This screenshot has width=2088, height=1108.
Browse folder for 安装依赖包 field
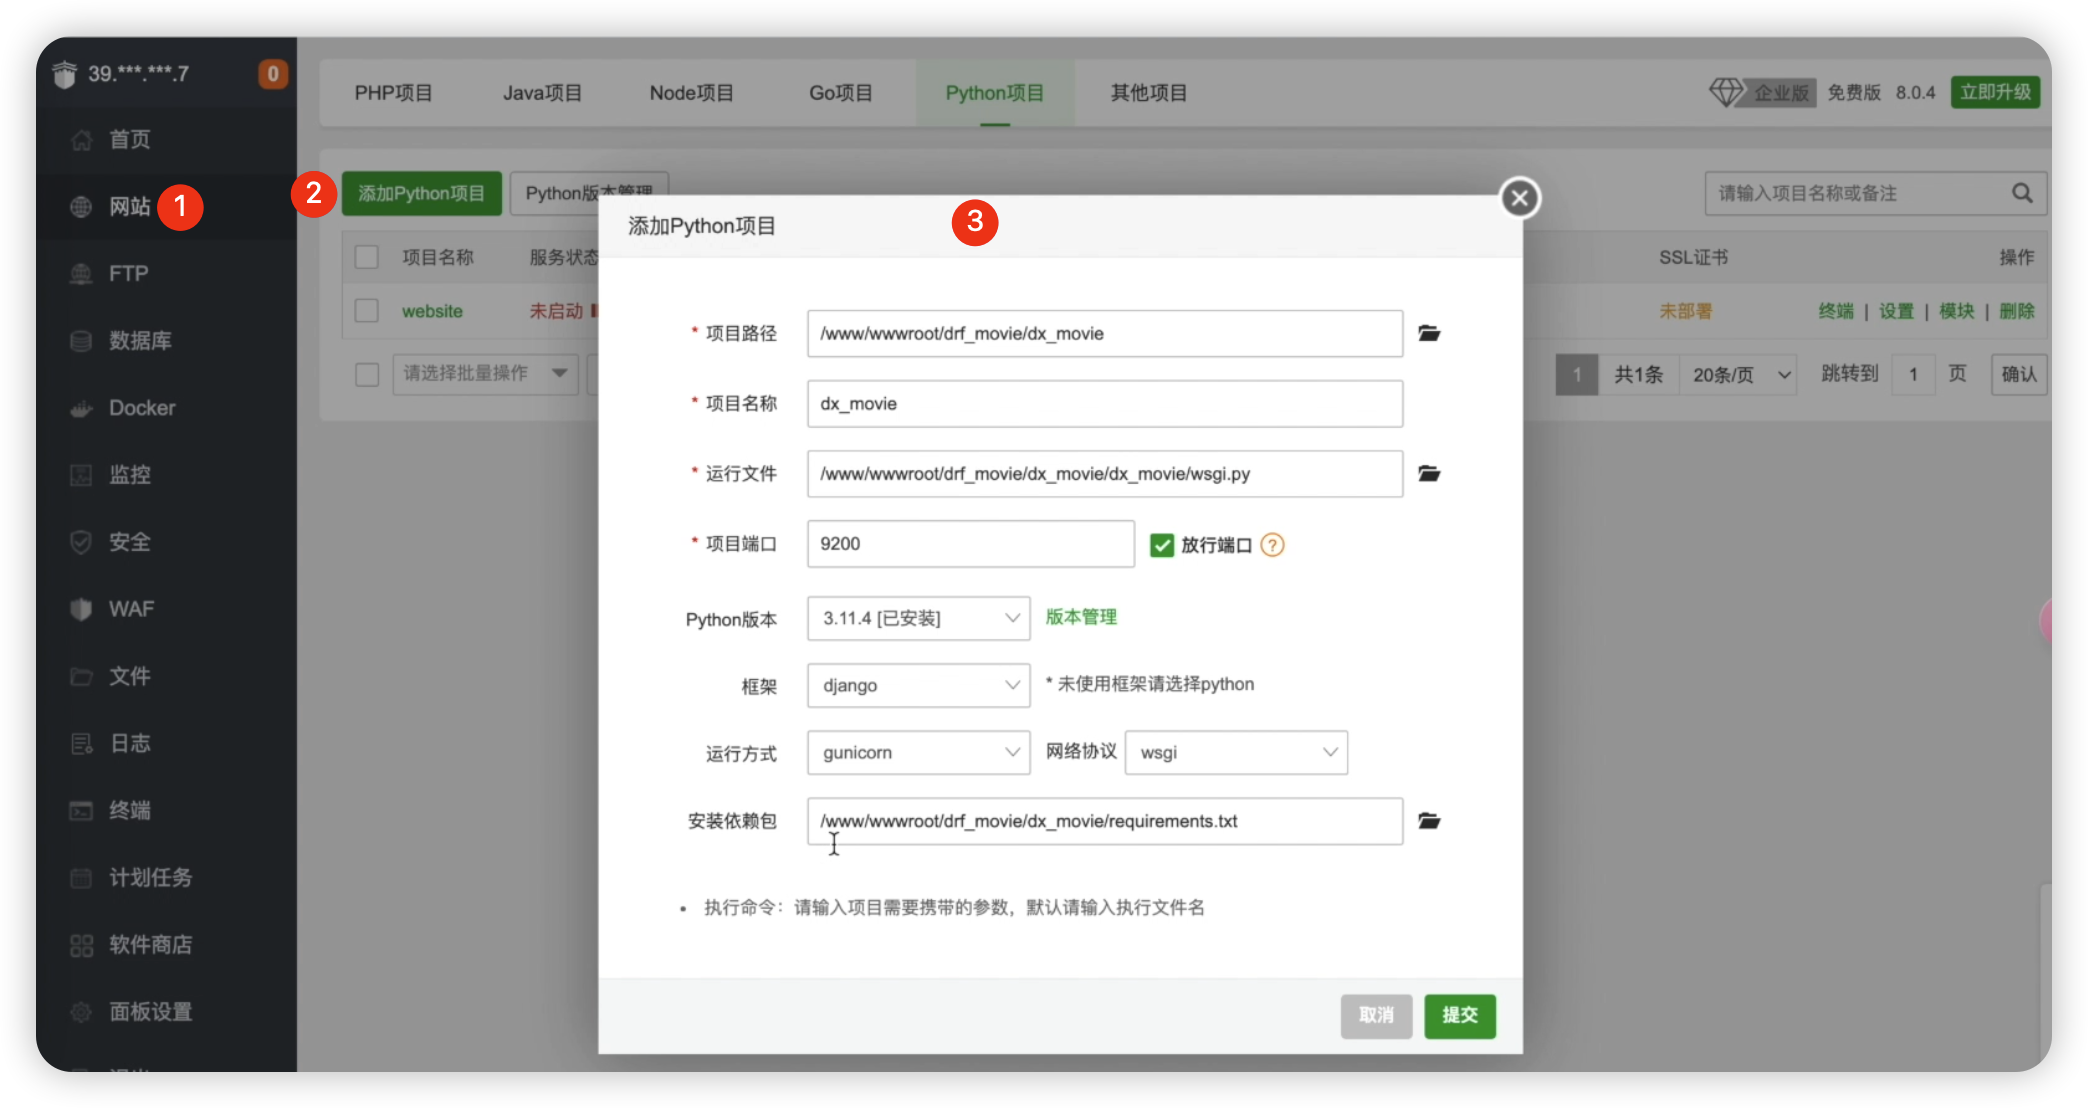1429,821
